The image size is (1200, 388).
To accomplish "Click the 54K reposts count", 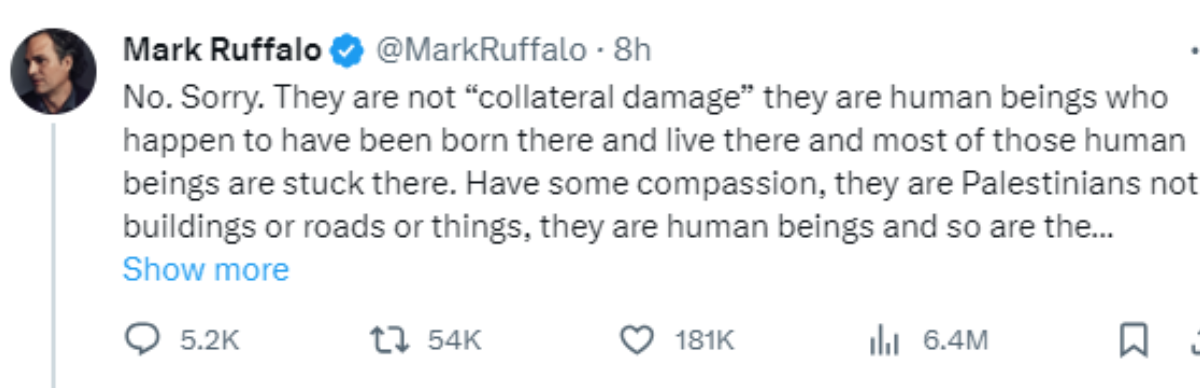I will point(455,341).
